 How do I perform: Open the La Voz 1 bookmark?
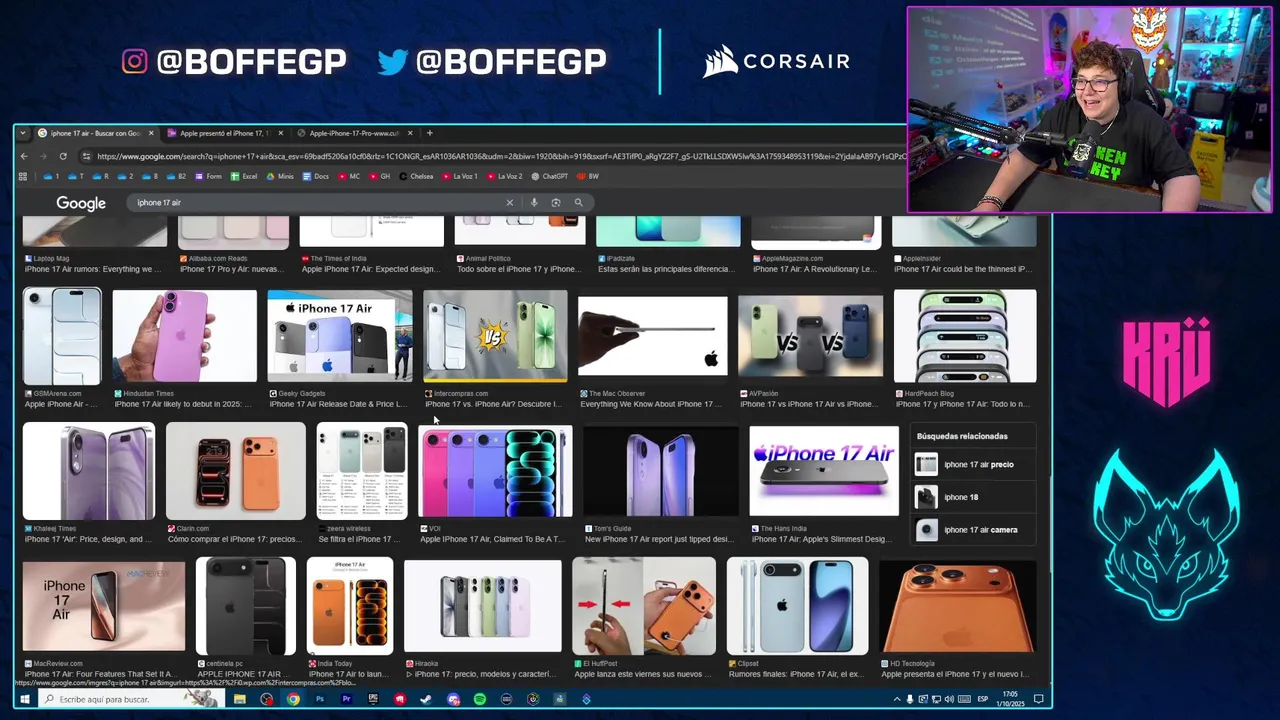[x=459, y=176]
